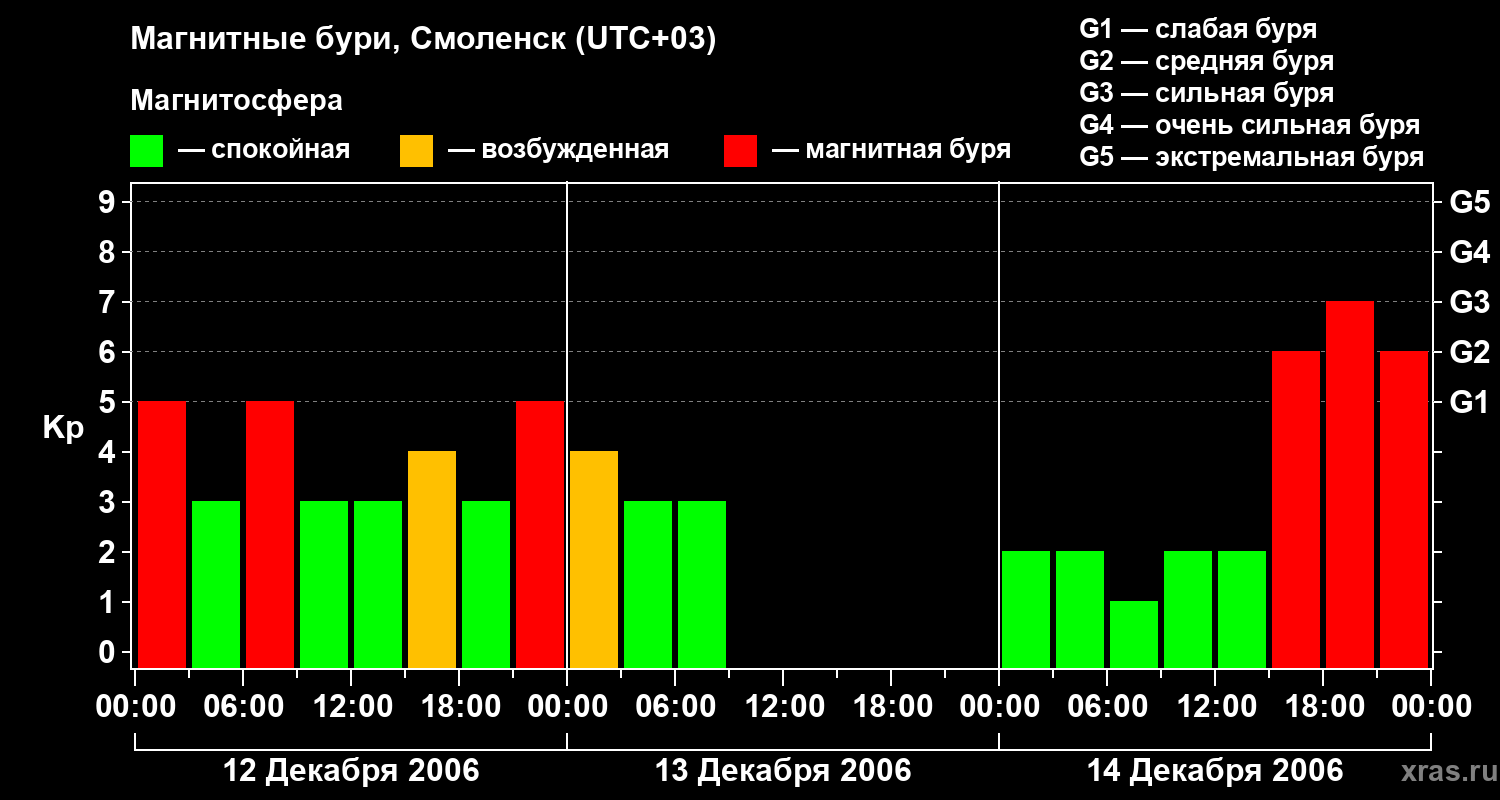Click the G3 scale label
This screenshot has width=1500, height=800.
pos(1469,302)
